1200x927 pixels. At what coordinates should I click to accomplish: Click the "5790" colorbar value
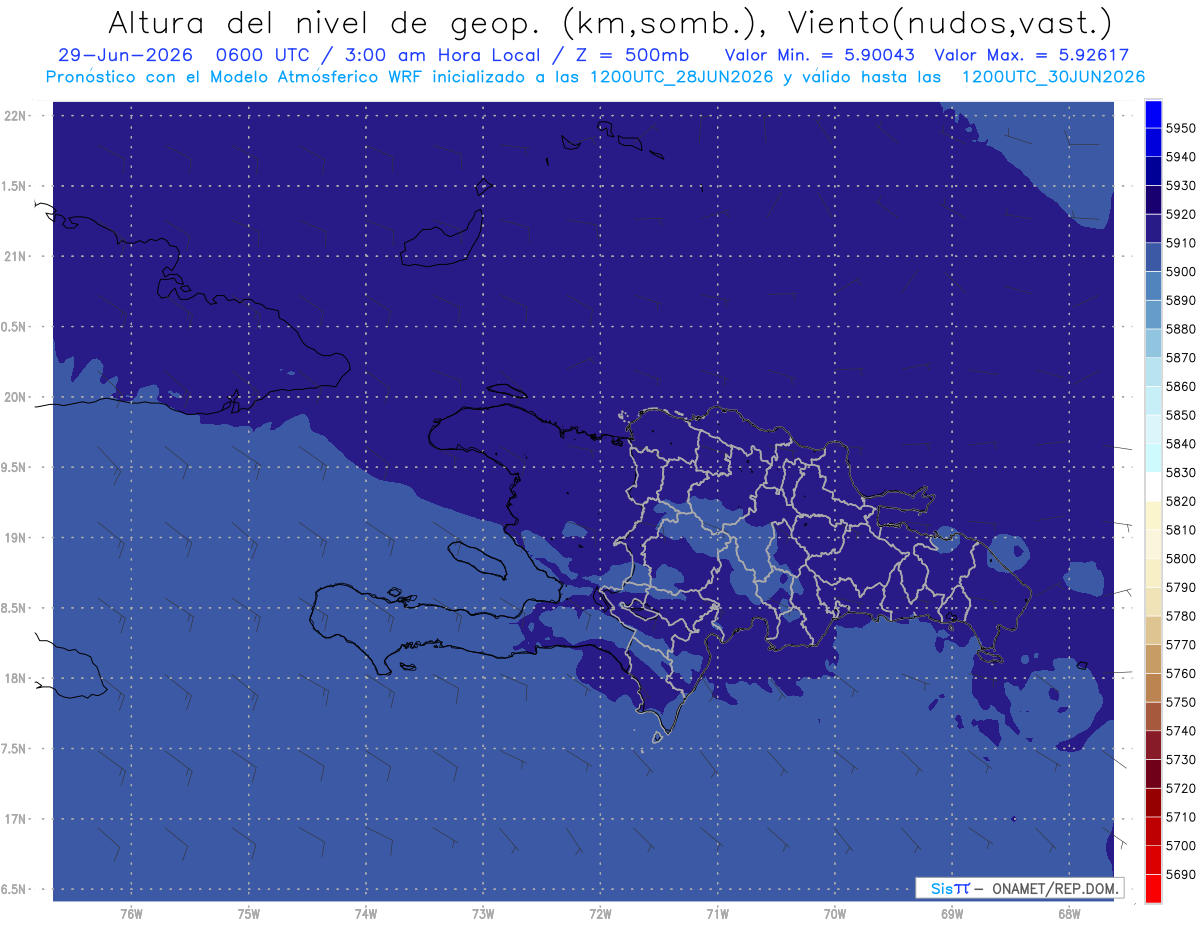(1180, 587)
